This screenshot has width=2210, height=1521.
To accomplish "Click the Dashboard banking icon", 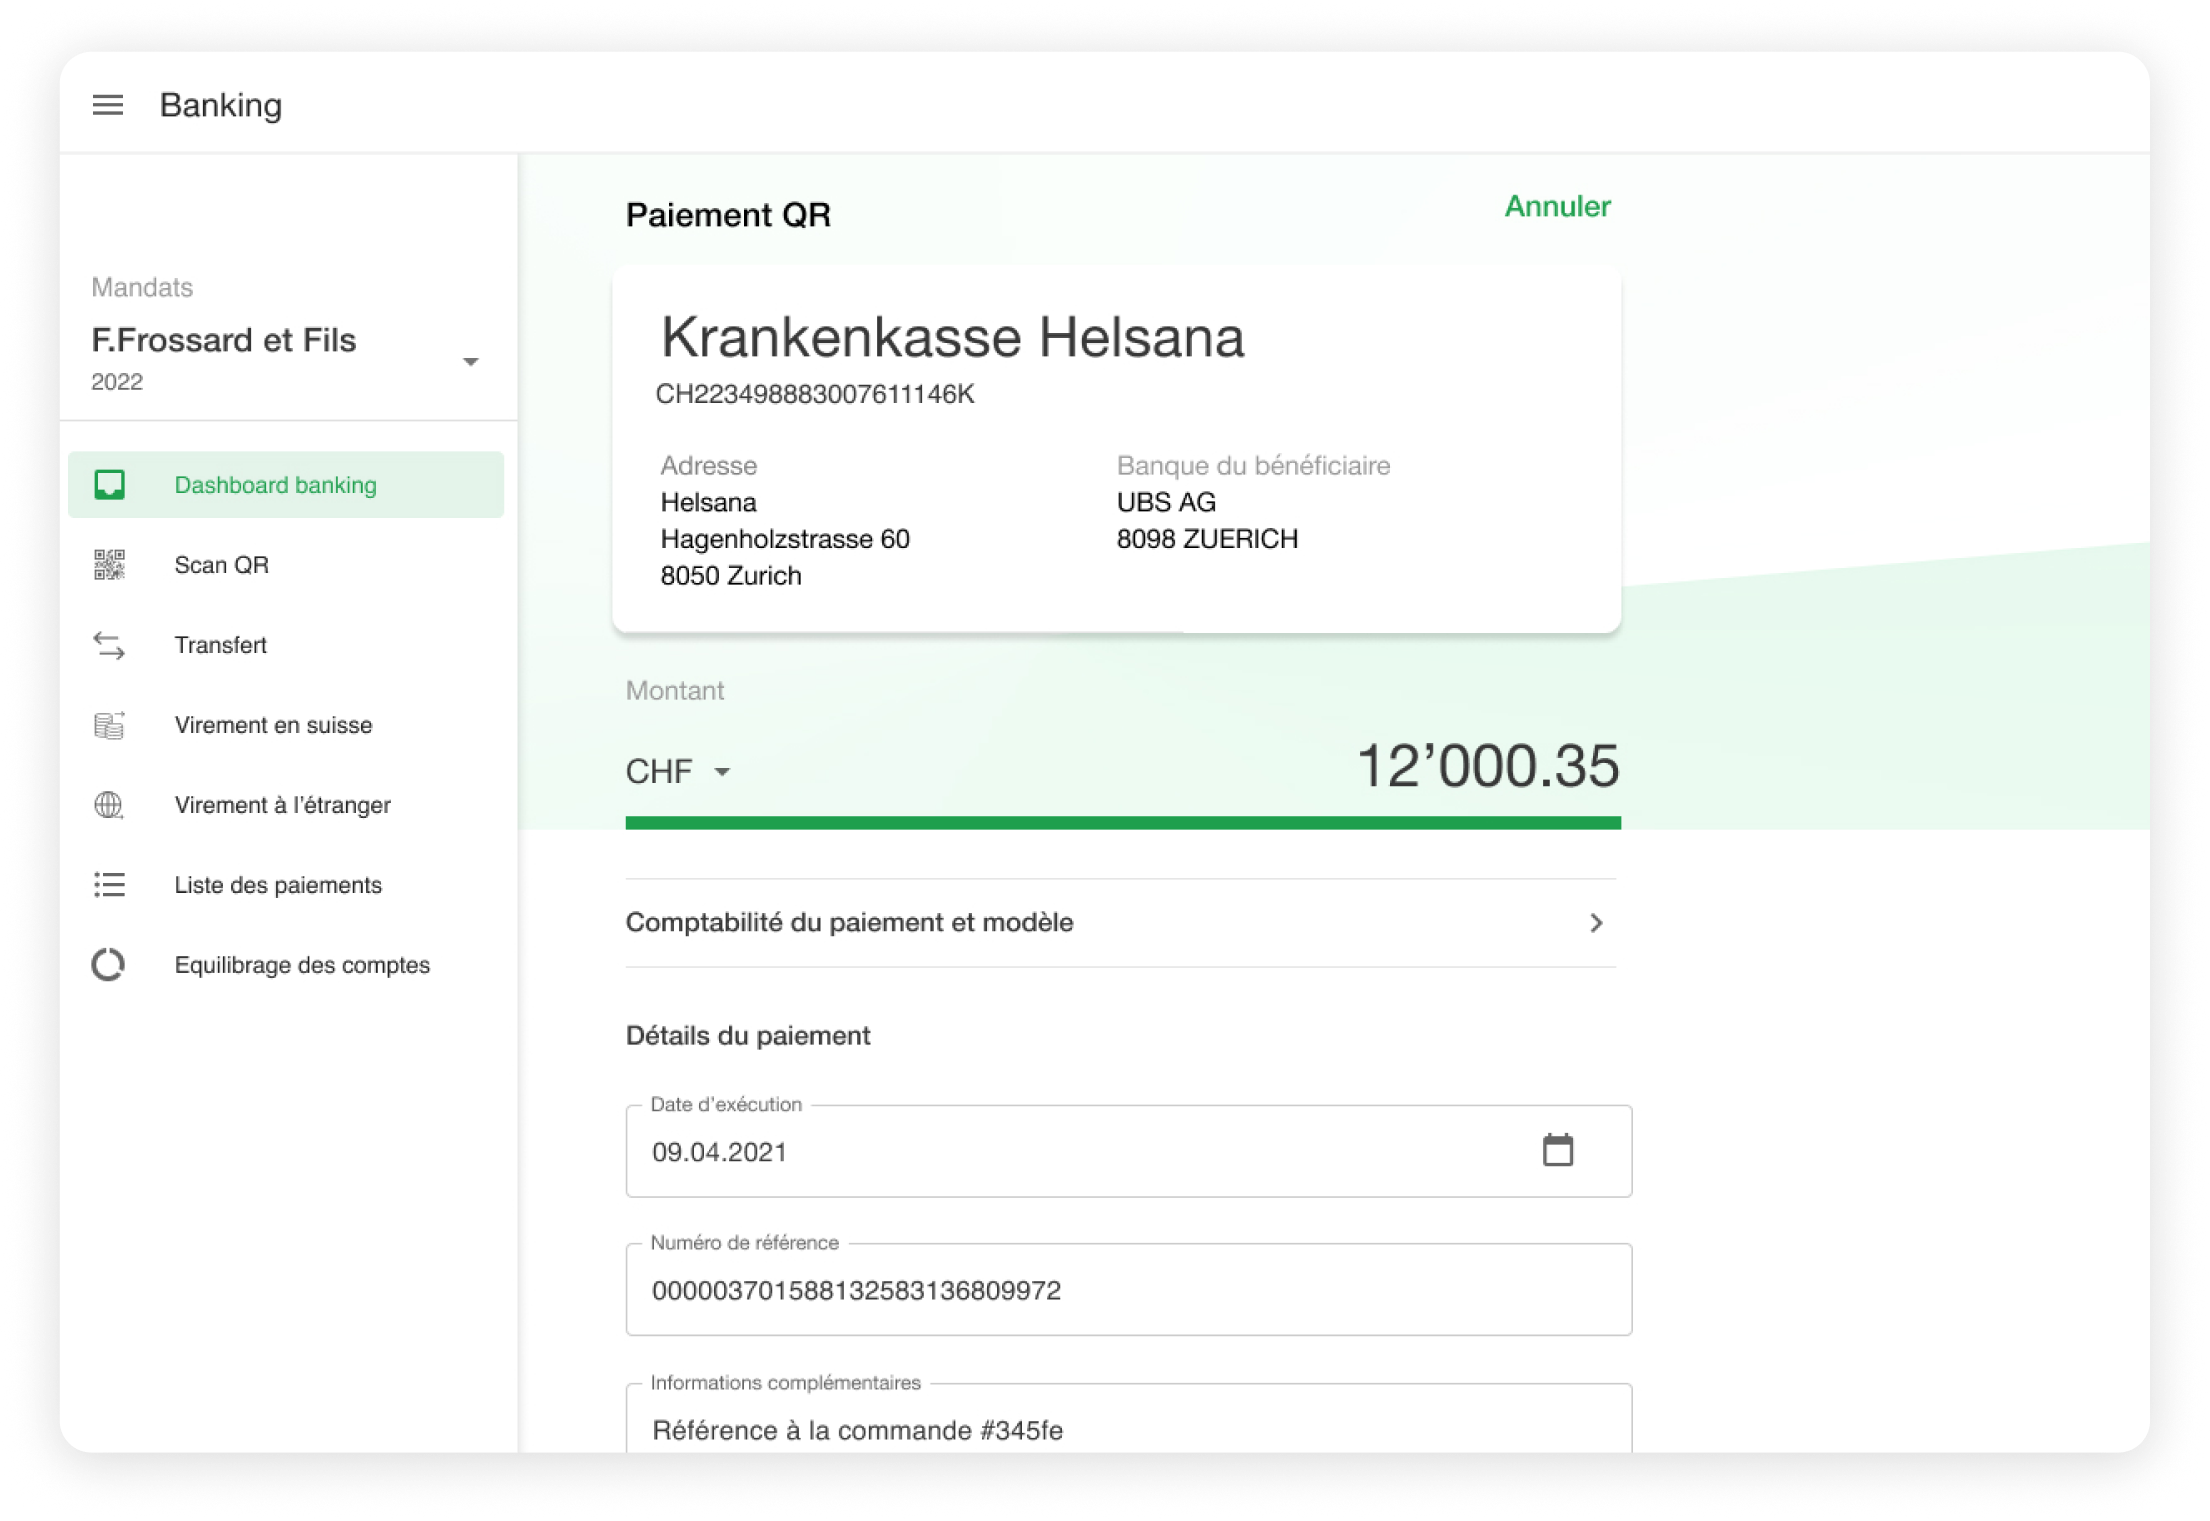I will point(109,485).
